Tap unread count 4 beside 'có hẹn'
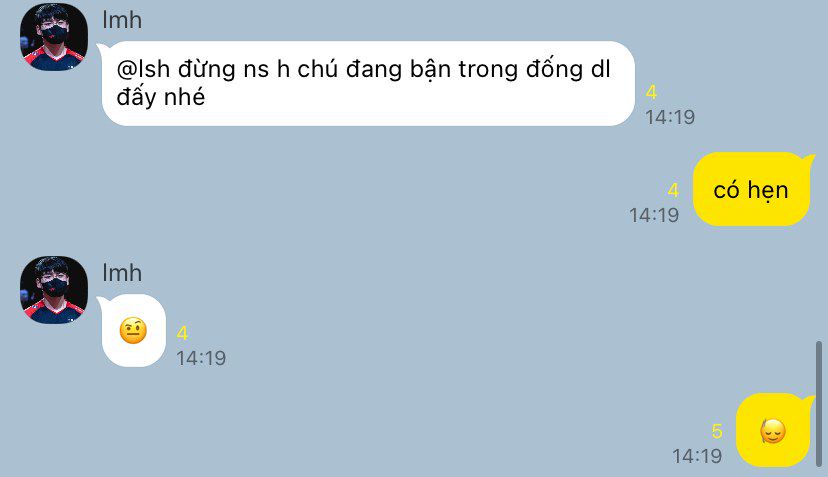 (673, 190)
